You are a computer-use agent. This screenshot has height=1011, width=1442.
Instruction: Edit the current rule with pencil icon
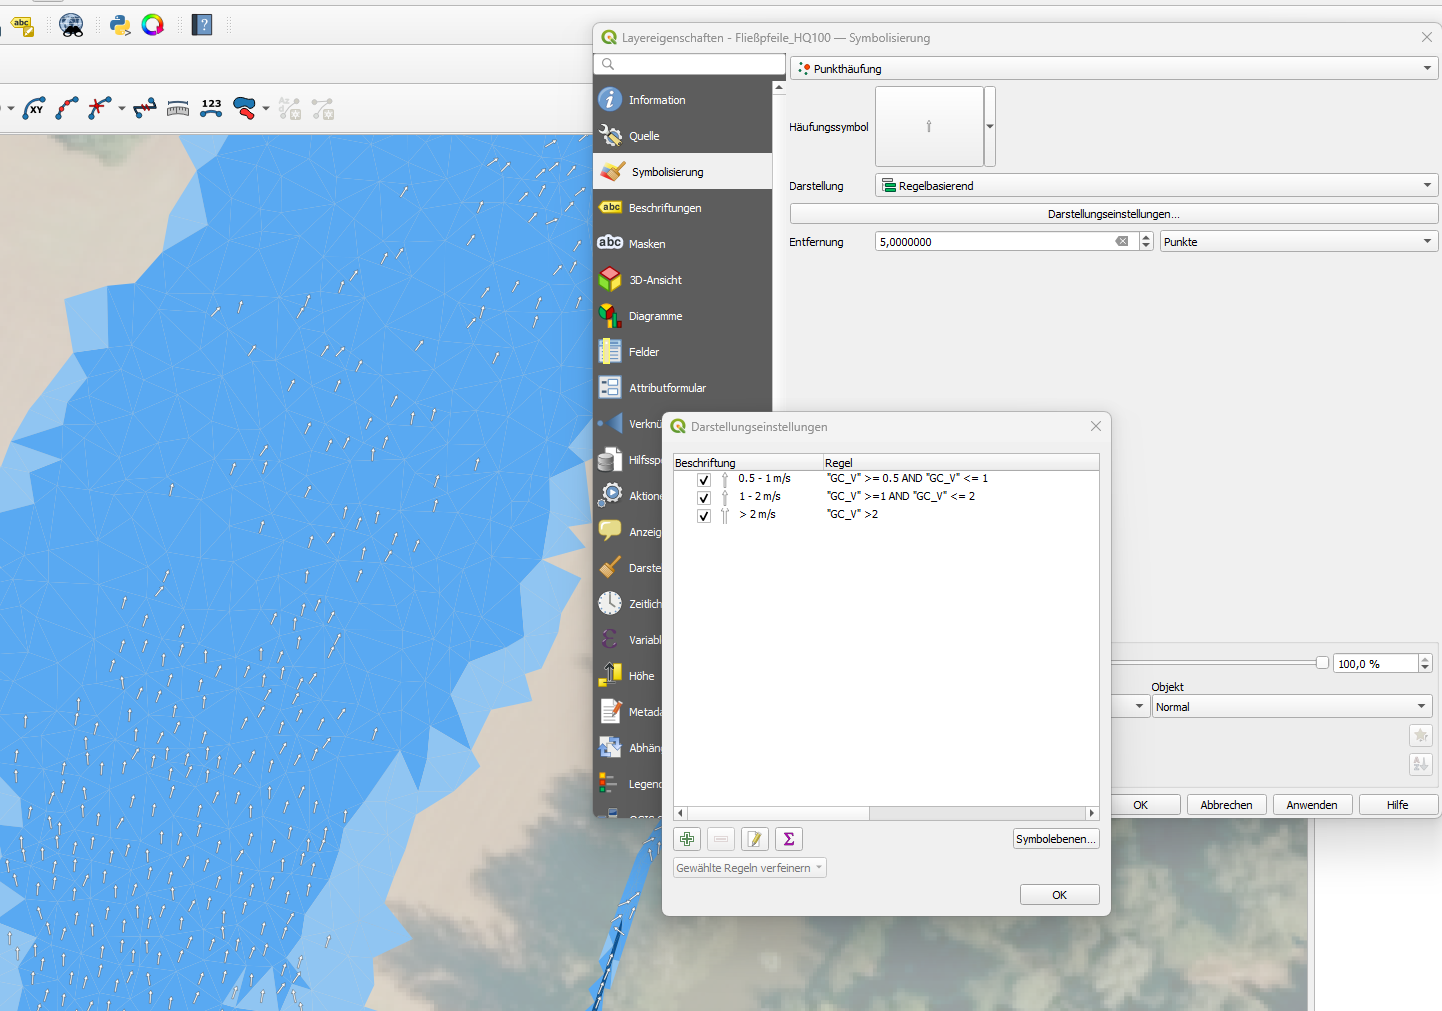coord(755,839)
